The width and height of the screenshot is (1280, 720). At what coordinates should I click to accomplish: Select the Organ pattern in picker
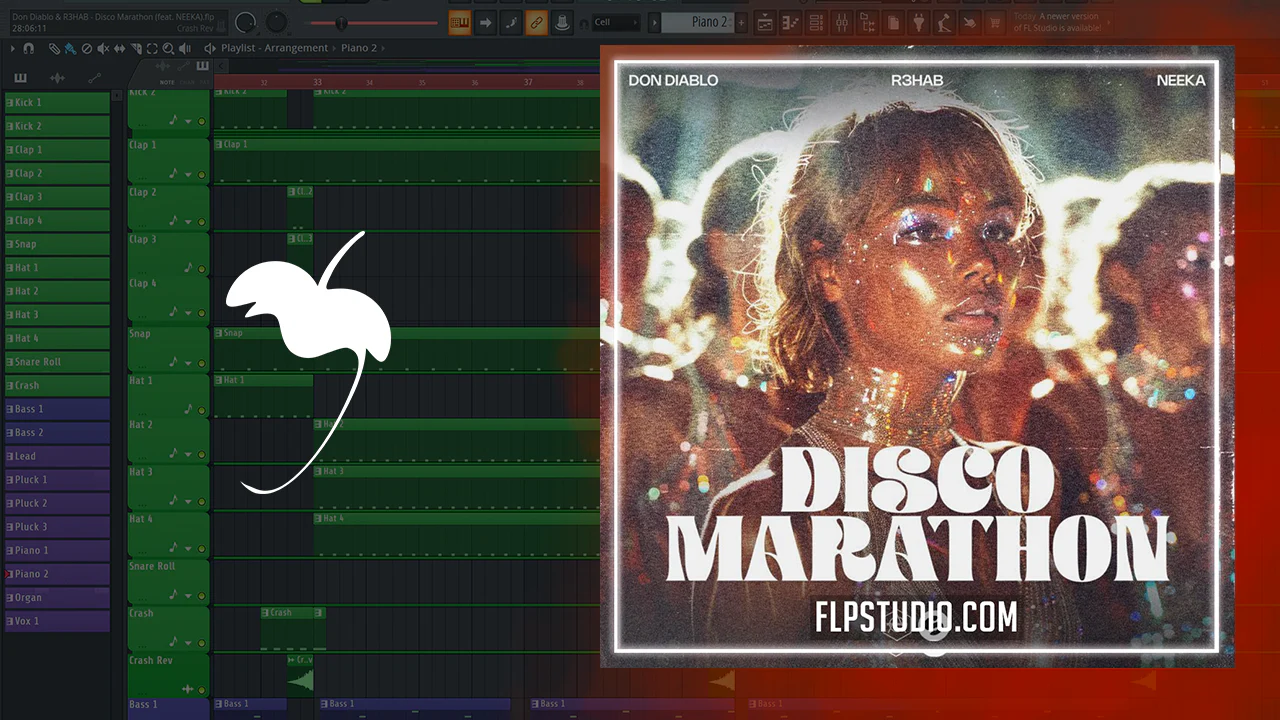[x=57, y=598]
